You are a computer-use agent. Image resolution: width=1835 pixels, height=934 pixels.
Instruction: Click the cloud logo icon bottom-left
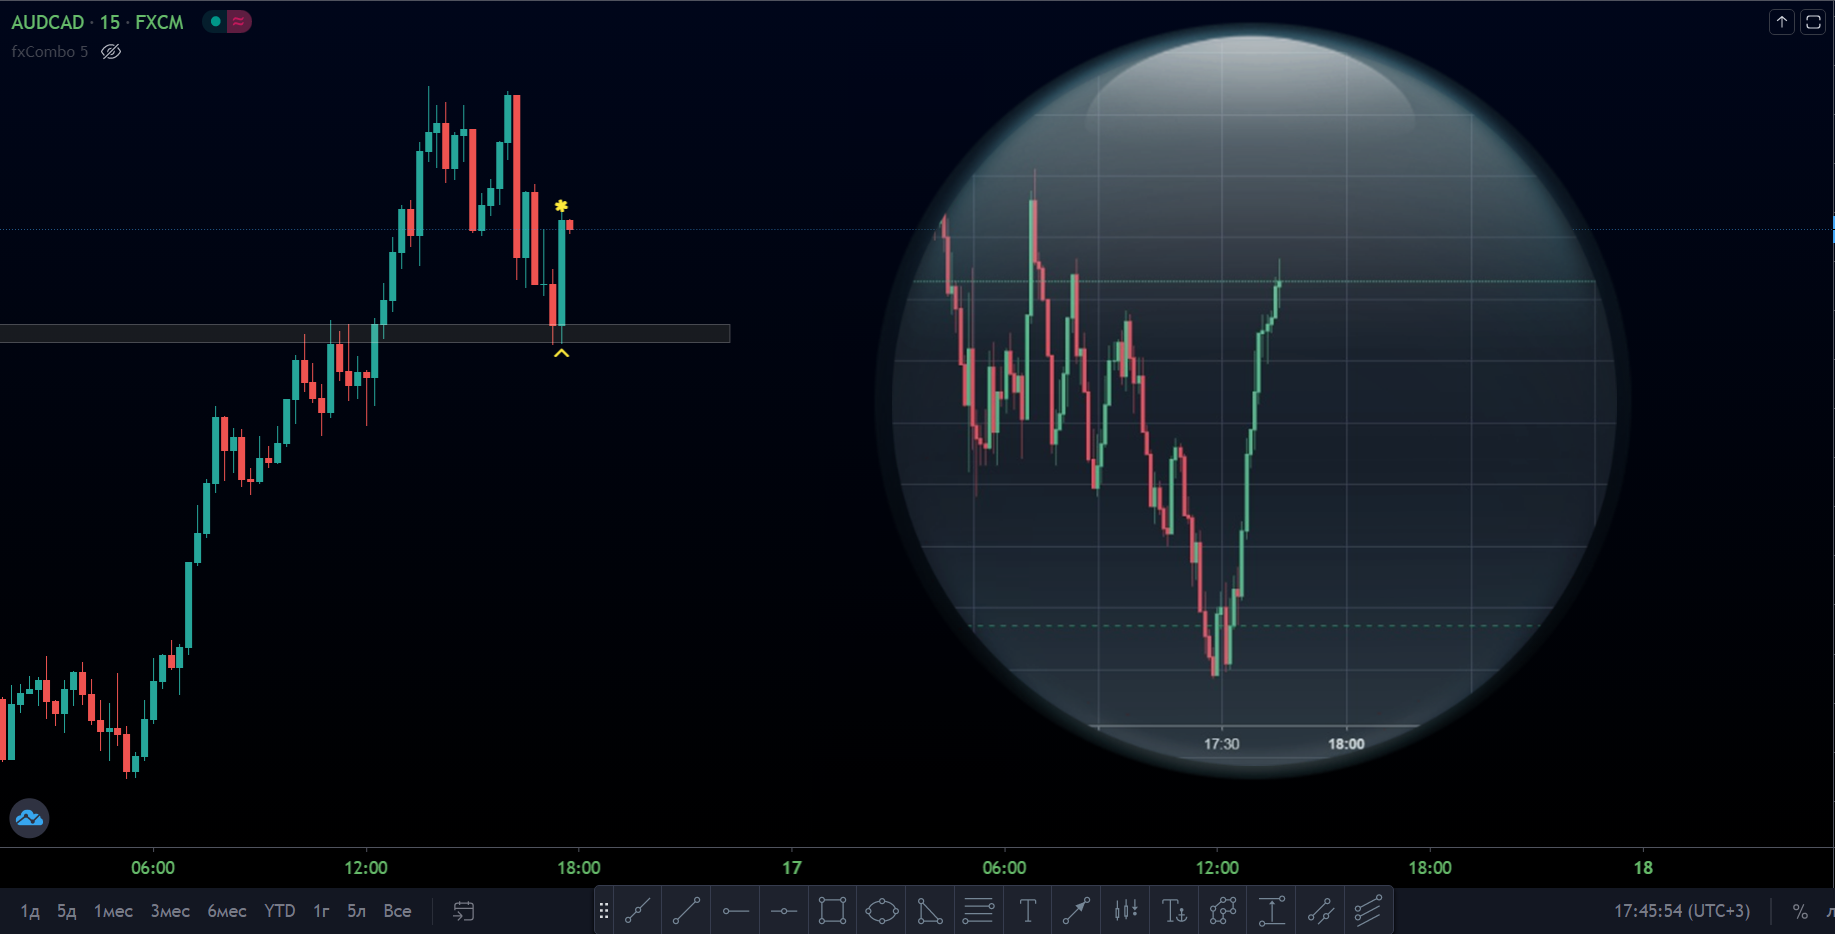coord(29,818)
